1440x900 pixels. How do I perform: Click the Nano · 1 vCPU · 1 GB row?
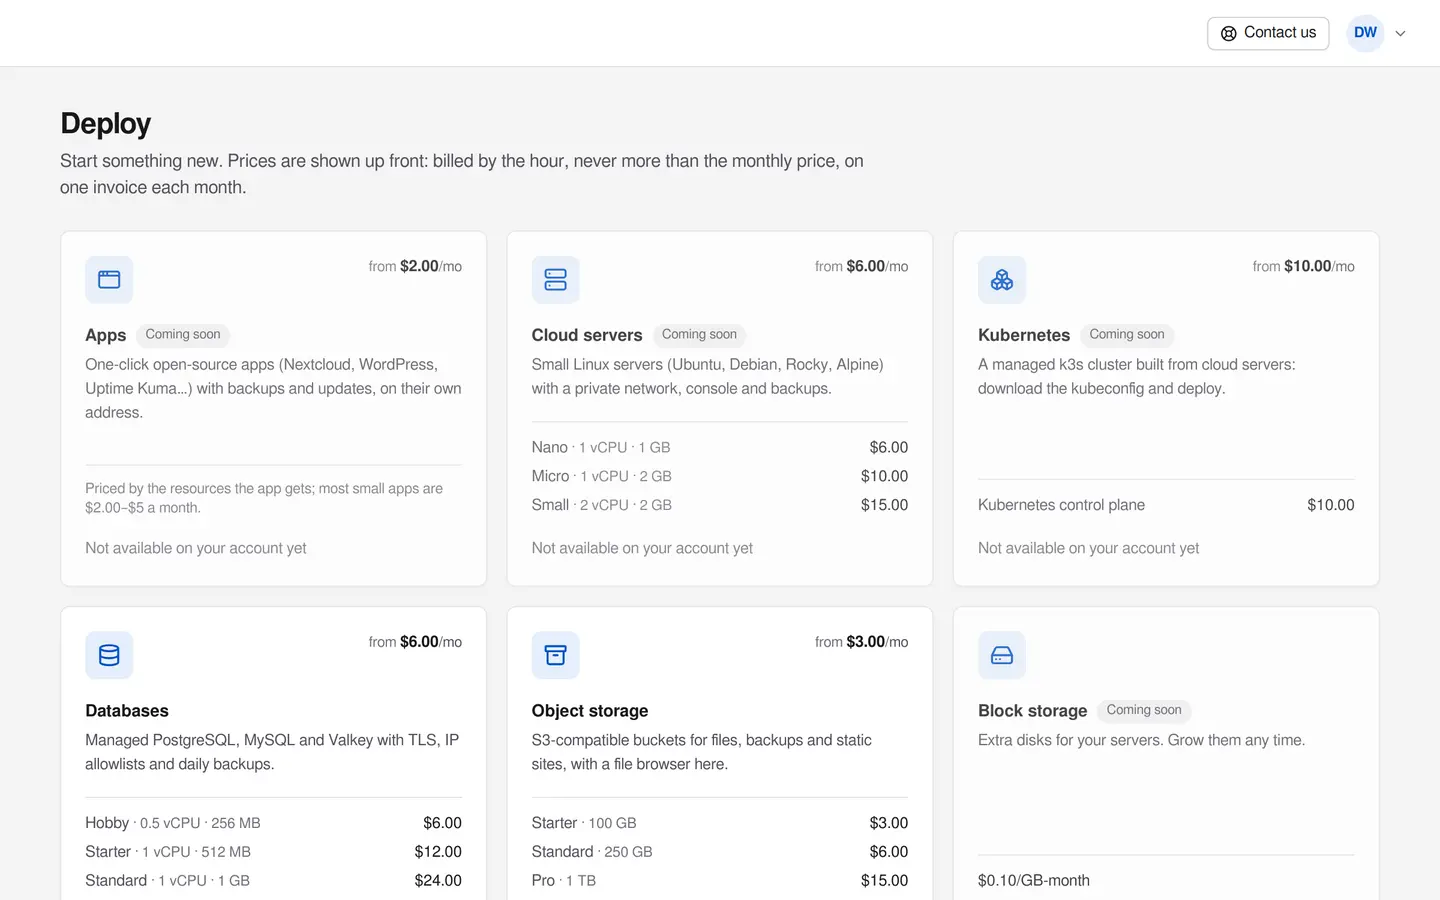tap(720, 448)
